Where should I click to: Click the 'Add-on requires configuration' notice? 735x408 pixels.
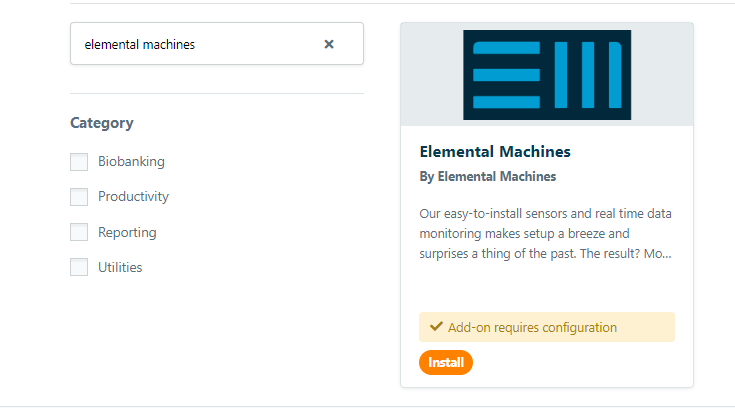(x=532, y=327)
